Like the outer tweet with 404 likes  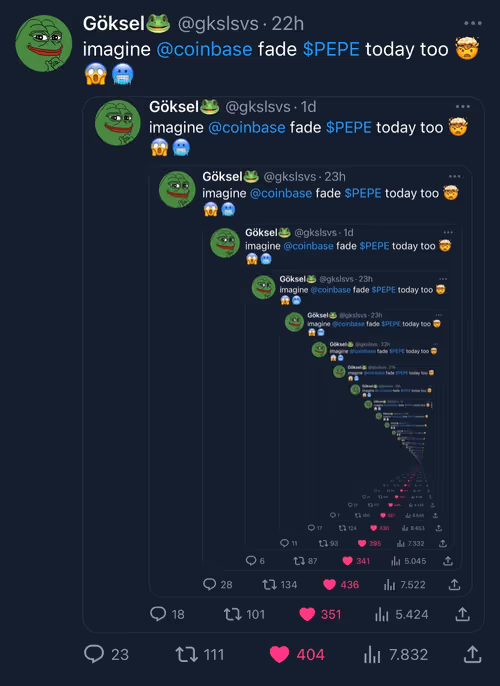(x=280, y=654)
